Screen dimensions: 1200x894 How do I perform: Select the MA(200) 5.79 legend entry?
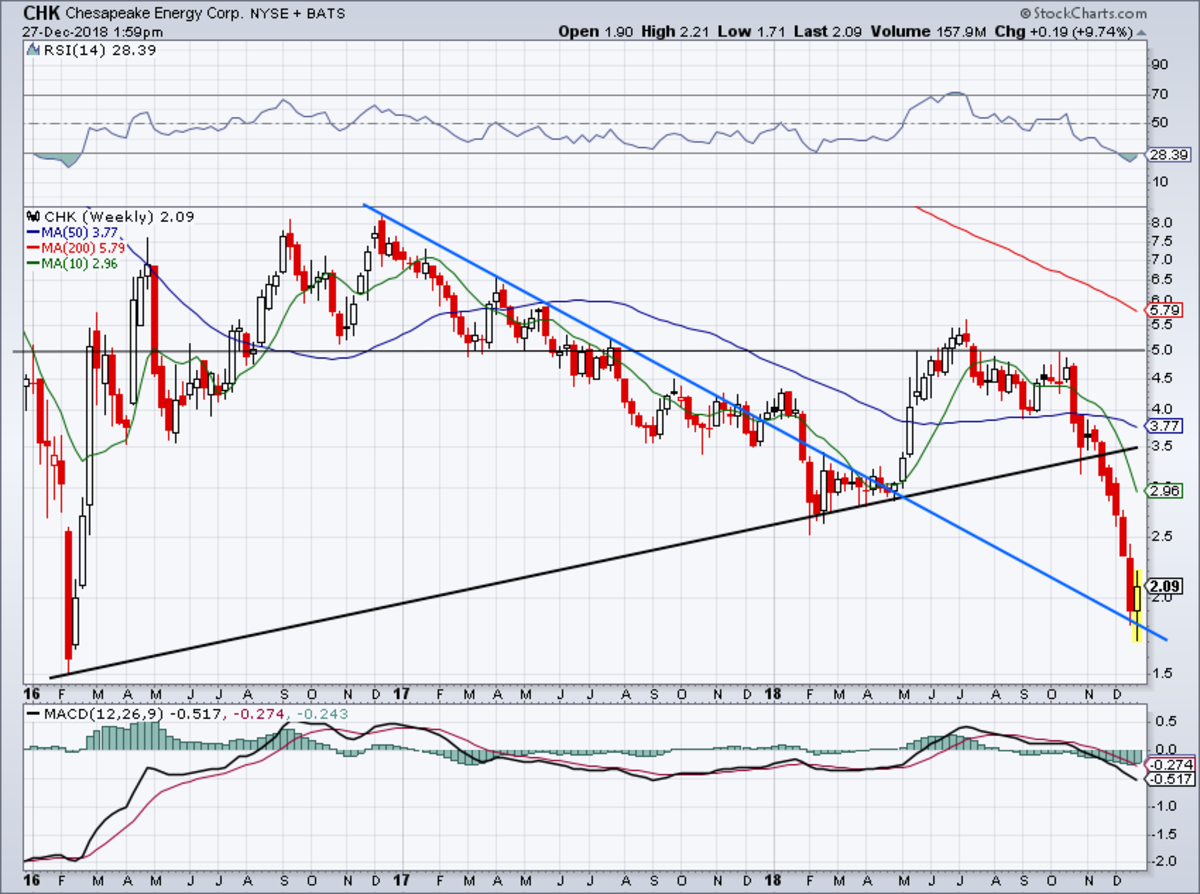[x=75, y=247]
